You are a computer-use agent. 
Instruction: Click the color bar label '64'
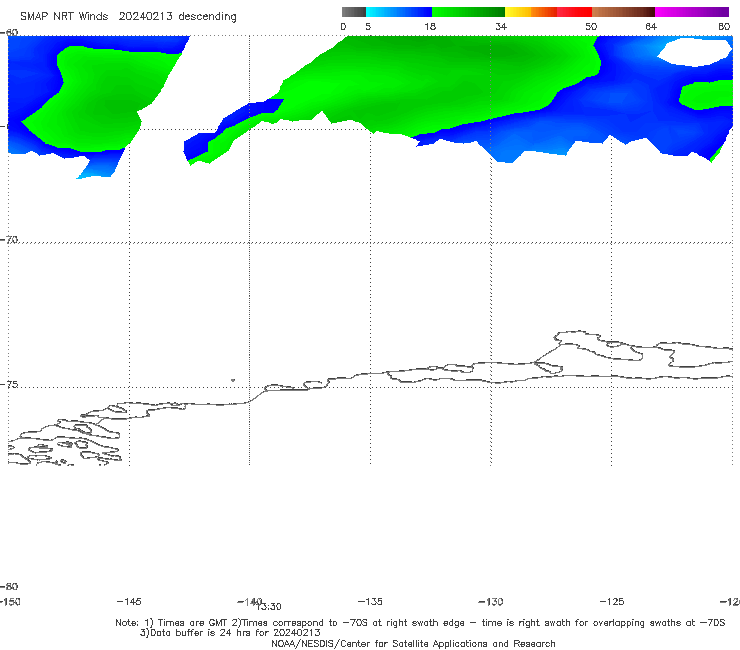click(x=651, y=26)
